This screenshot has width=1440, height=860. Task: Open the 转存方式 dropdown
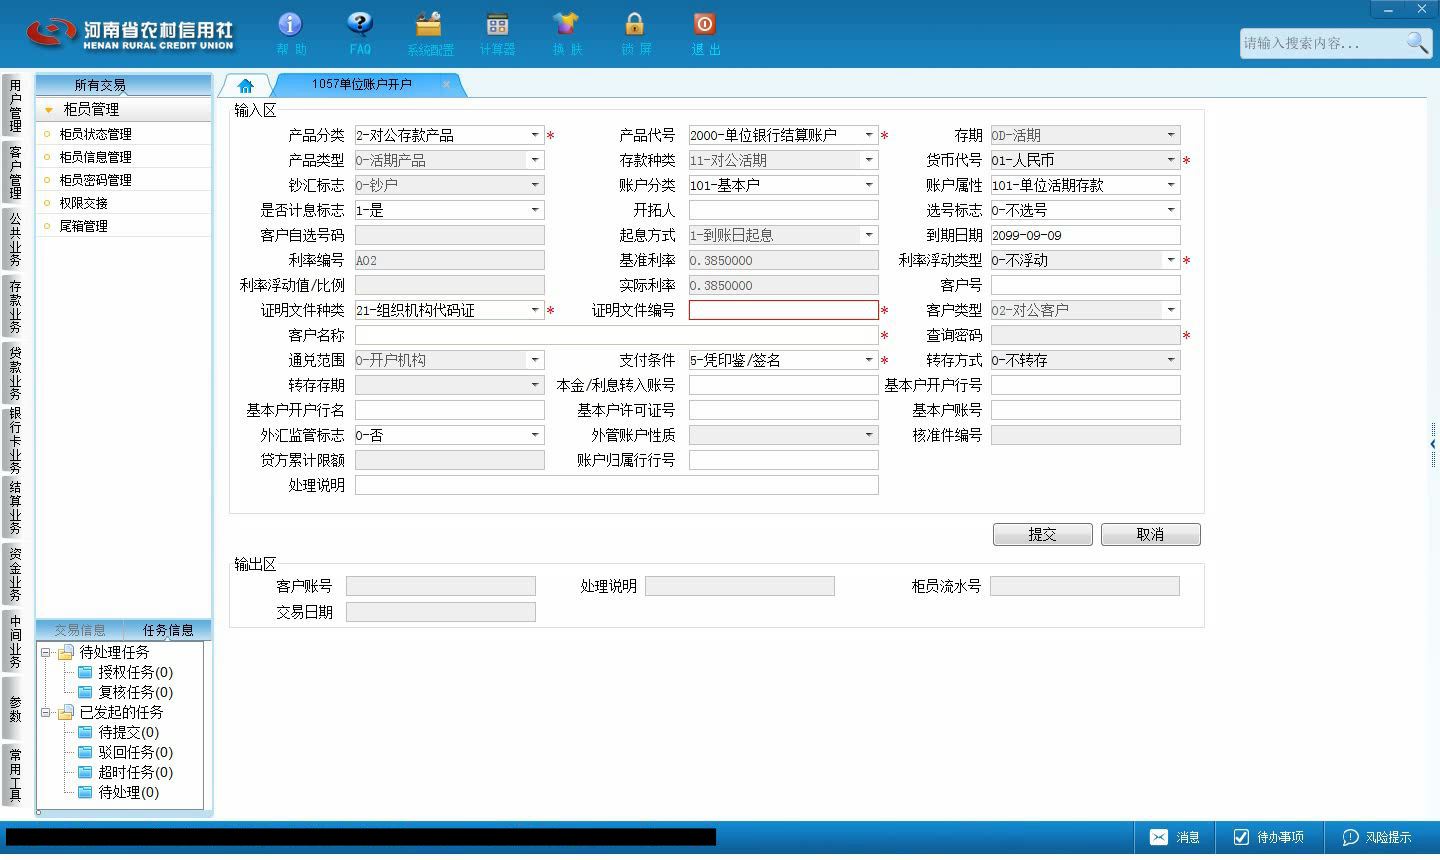[1171, 360]
